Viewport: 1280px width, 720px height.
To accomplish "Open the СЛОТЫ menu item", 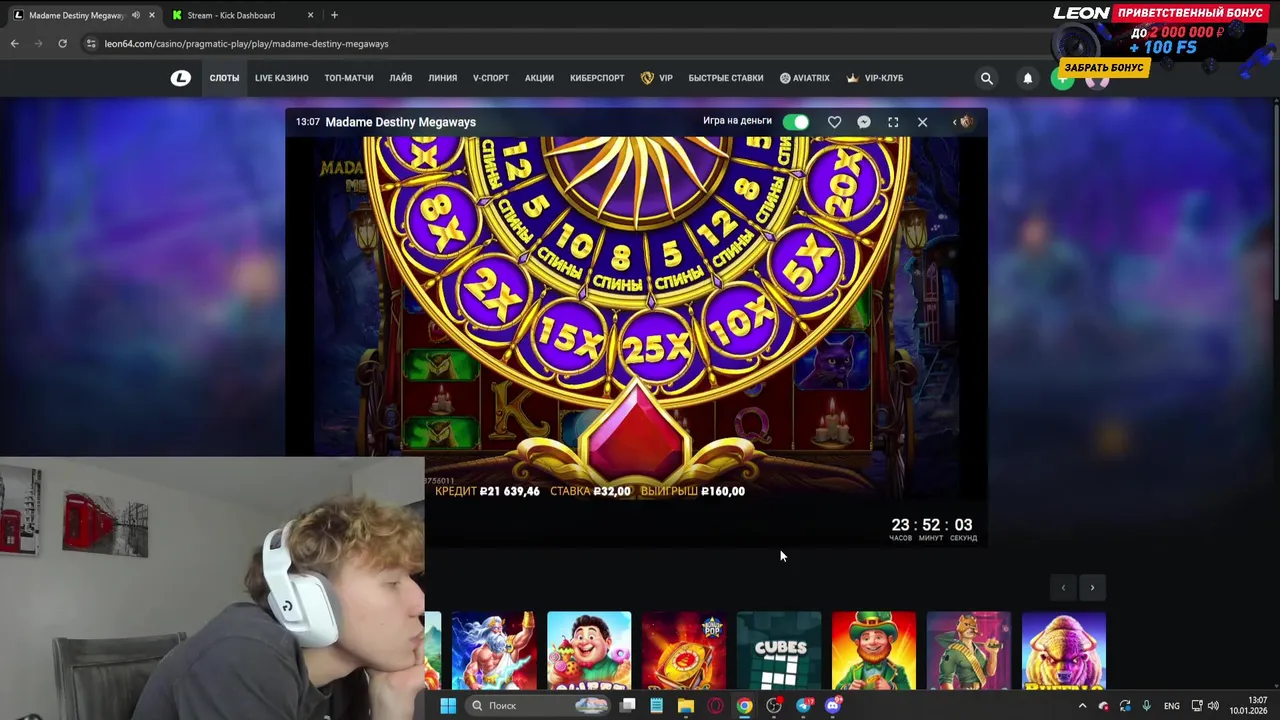I will click(224, 78).
